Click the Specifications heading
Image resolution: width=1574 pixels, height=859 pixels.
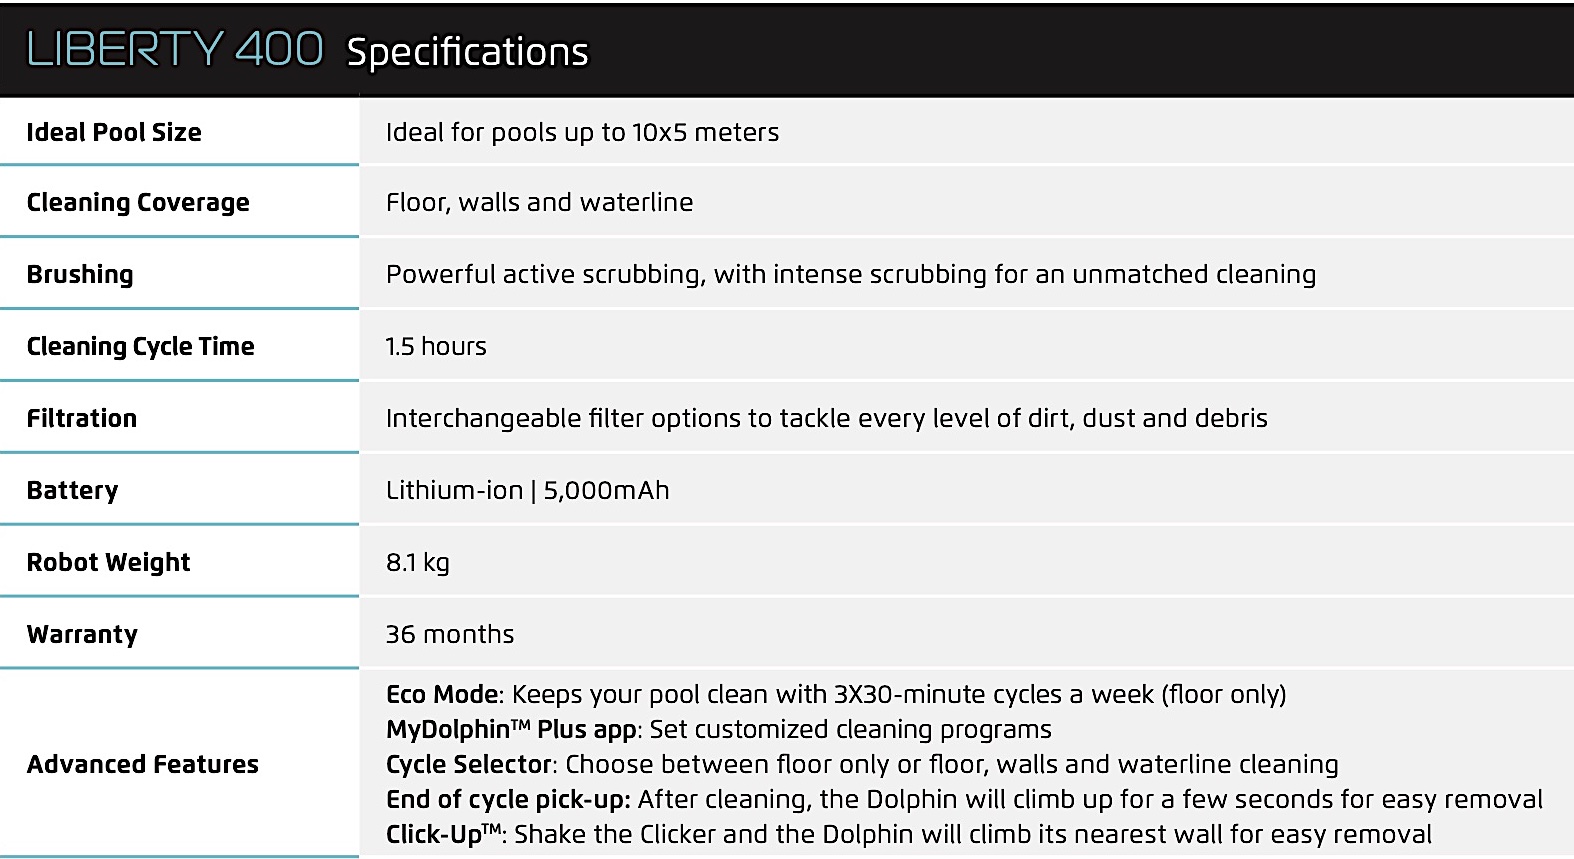click(468, 52)
